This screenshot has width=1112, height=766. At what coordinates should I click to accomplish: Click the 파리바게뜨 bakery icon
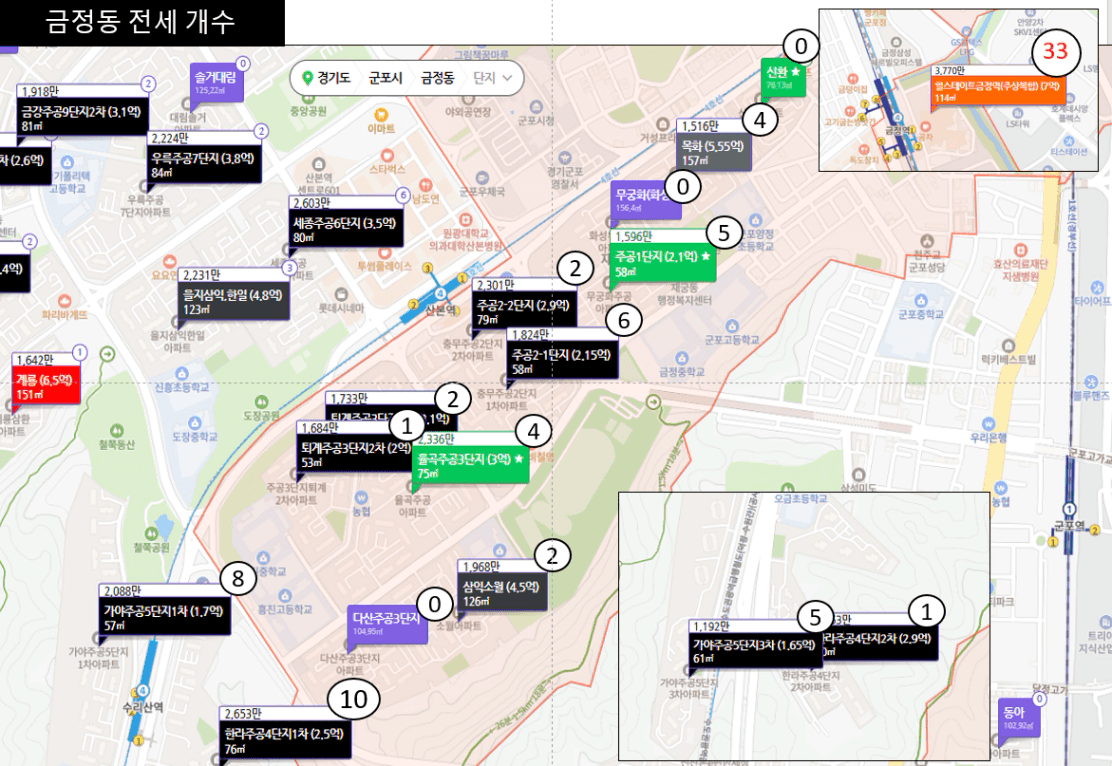click(x=65, y=301)
